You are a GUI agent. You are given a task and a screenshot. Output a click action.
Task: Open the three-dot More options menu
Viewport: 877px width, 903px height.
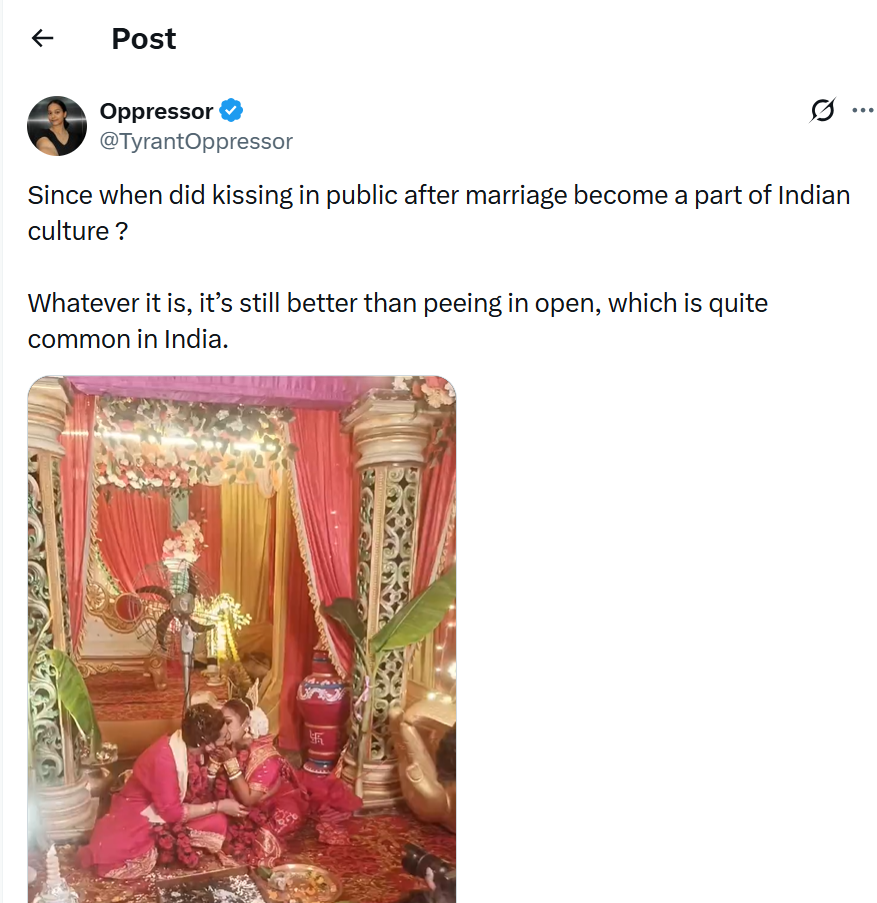click(862, 110)
